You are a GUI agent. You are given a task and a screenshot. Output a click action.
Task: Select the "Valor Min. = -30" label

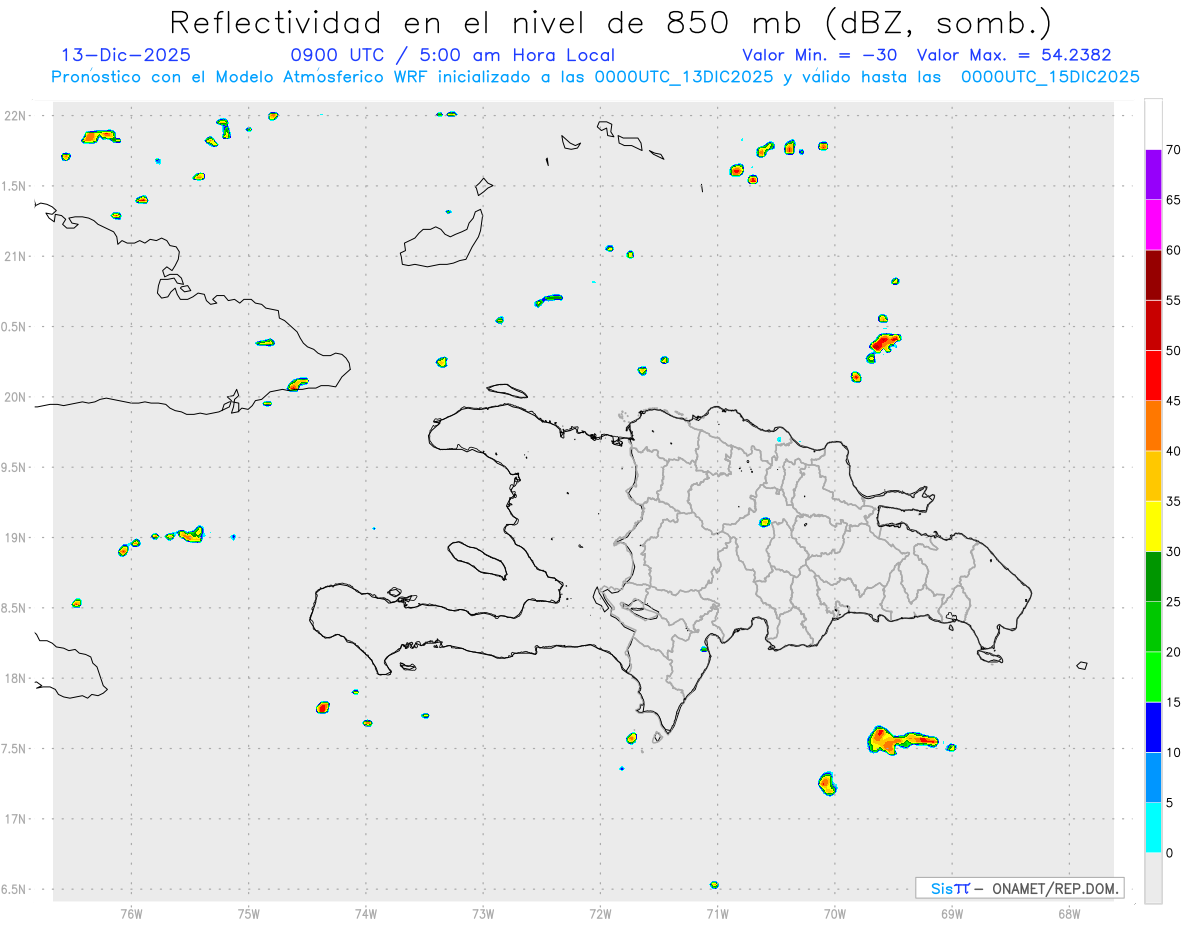(x=820, y=56)
